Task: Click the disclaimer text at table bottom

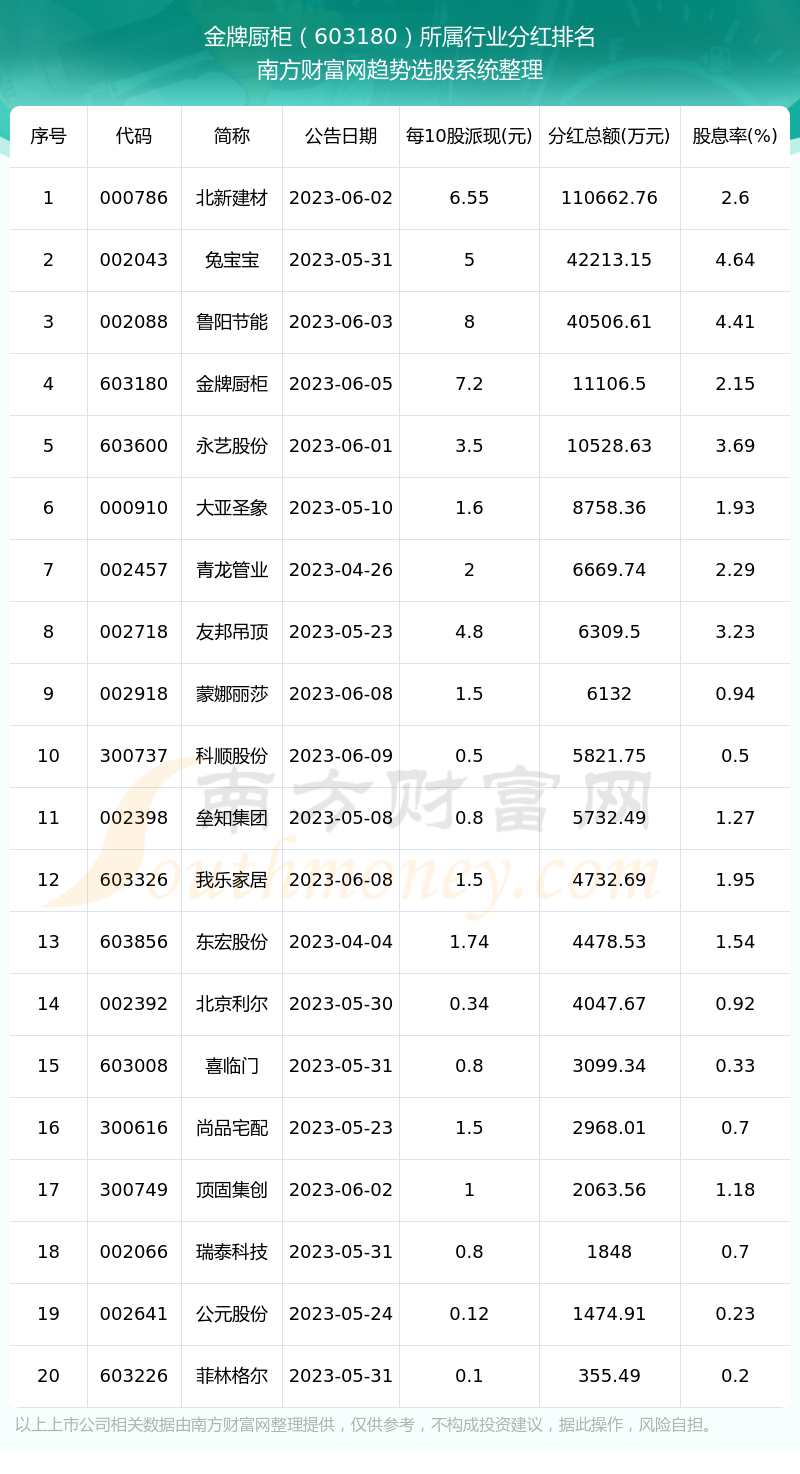Action: tap(366, 1424)
